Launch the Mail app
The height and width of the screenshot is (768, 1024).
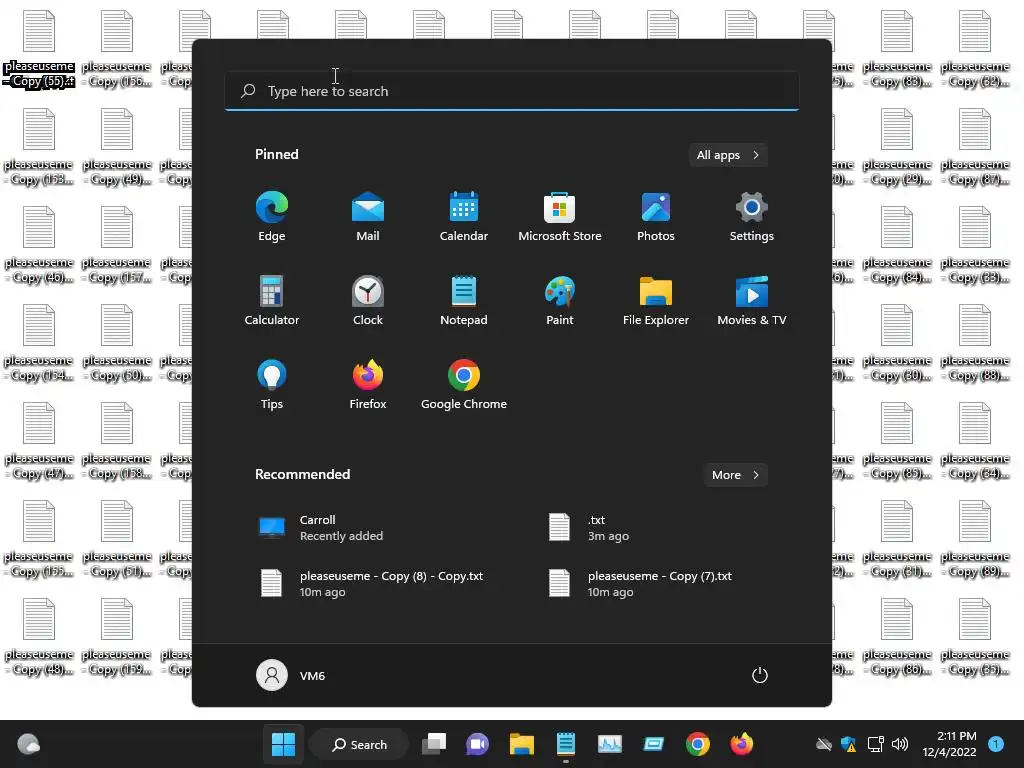(368, 216)
